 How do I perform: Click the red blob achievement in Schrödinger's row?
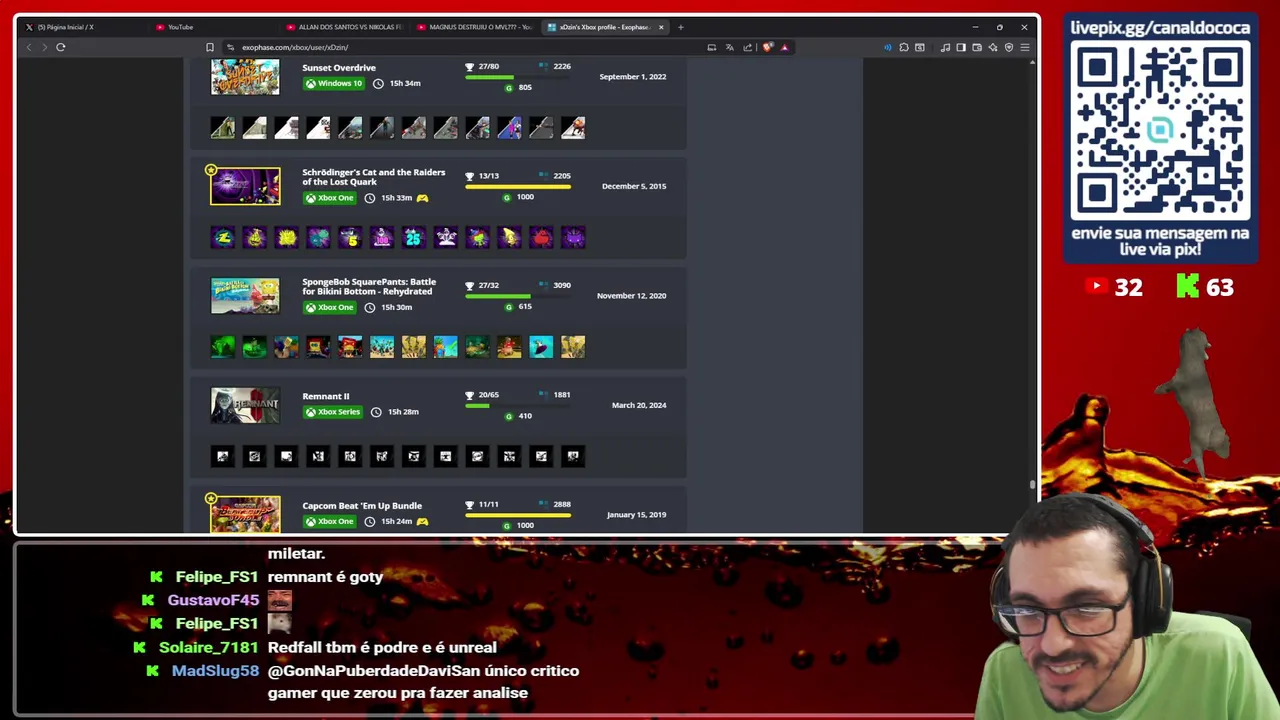click(x=541, y=237)
